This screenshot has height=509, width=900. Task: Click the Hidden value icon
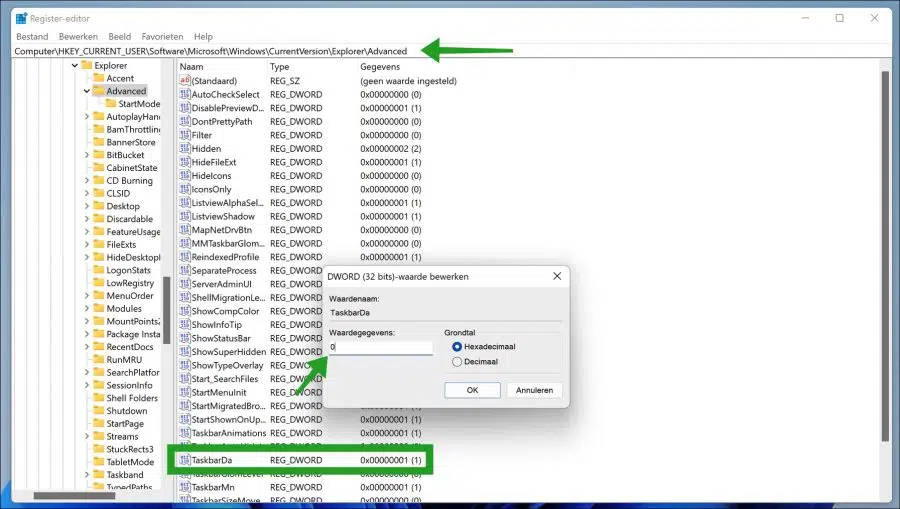(x=185, y=149)
